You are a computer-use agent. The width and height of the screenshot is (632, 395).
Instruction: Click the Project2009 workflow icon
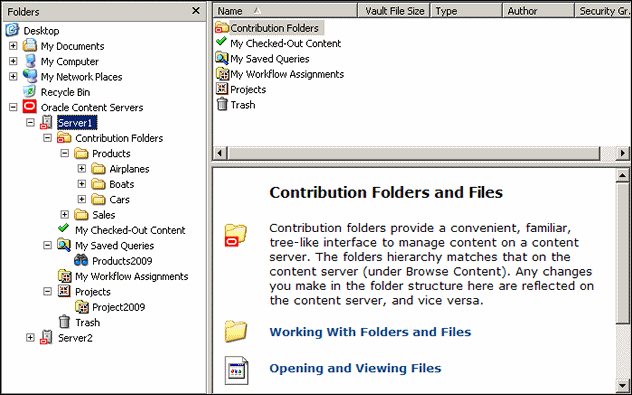pos(82,307)
